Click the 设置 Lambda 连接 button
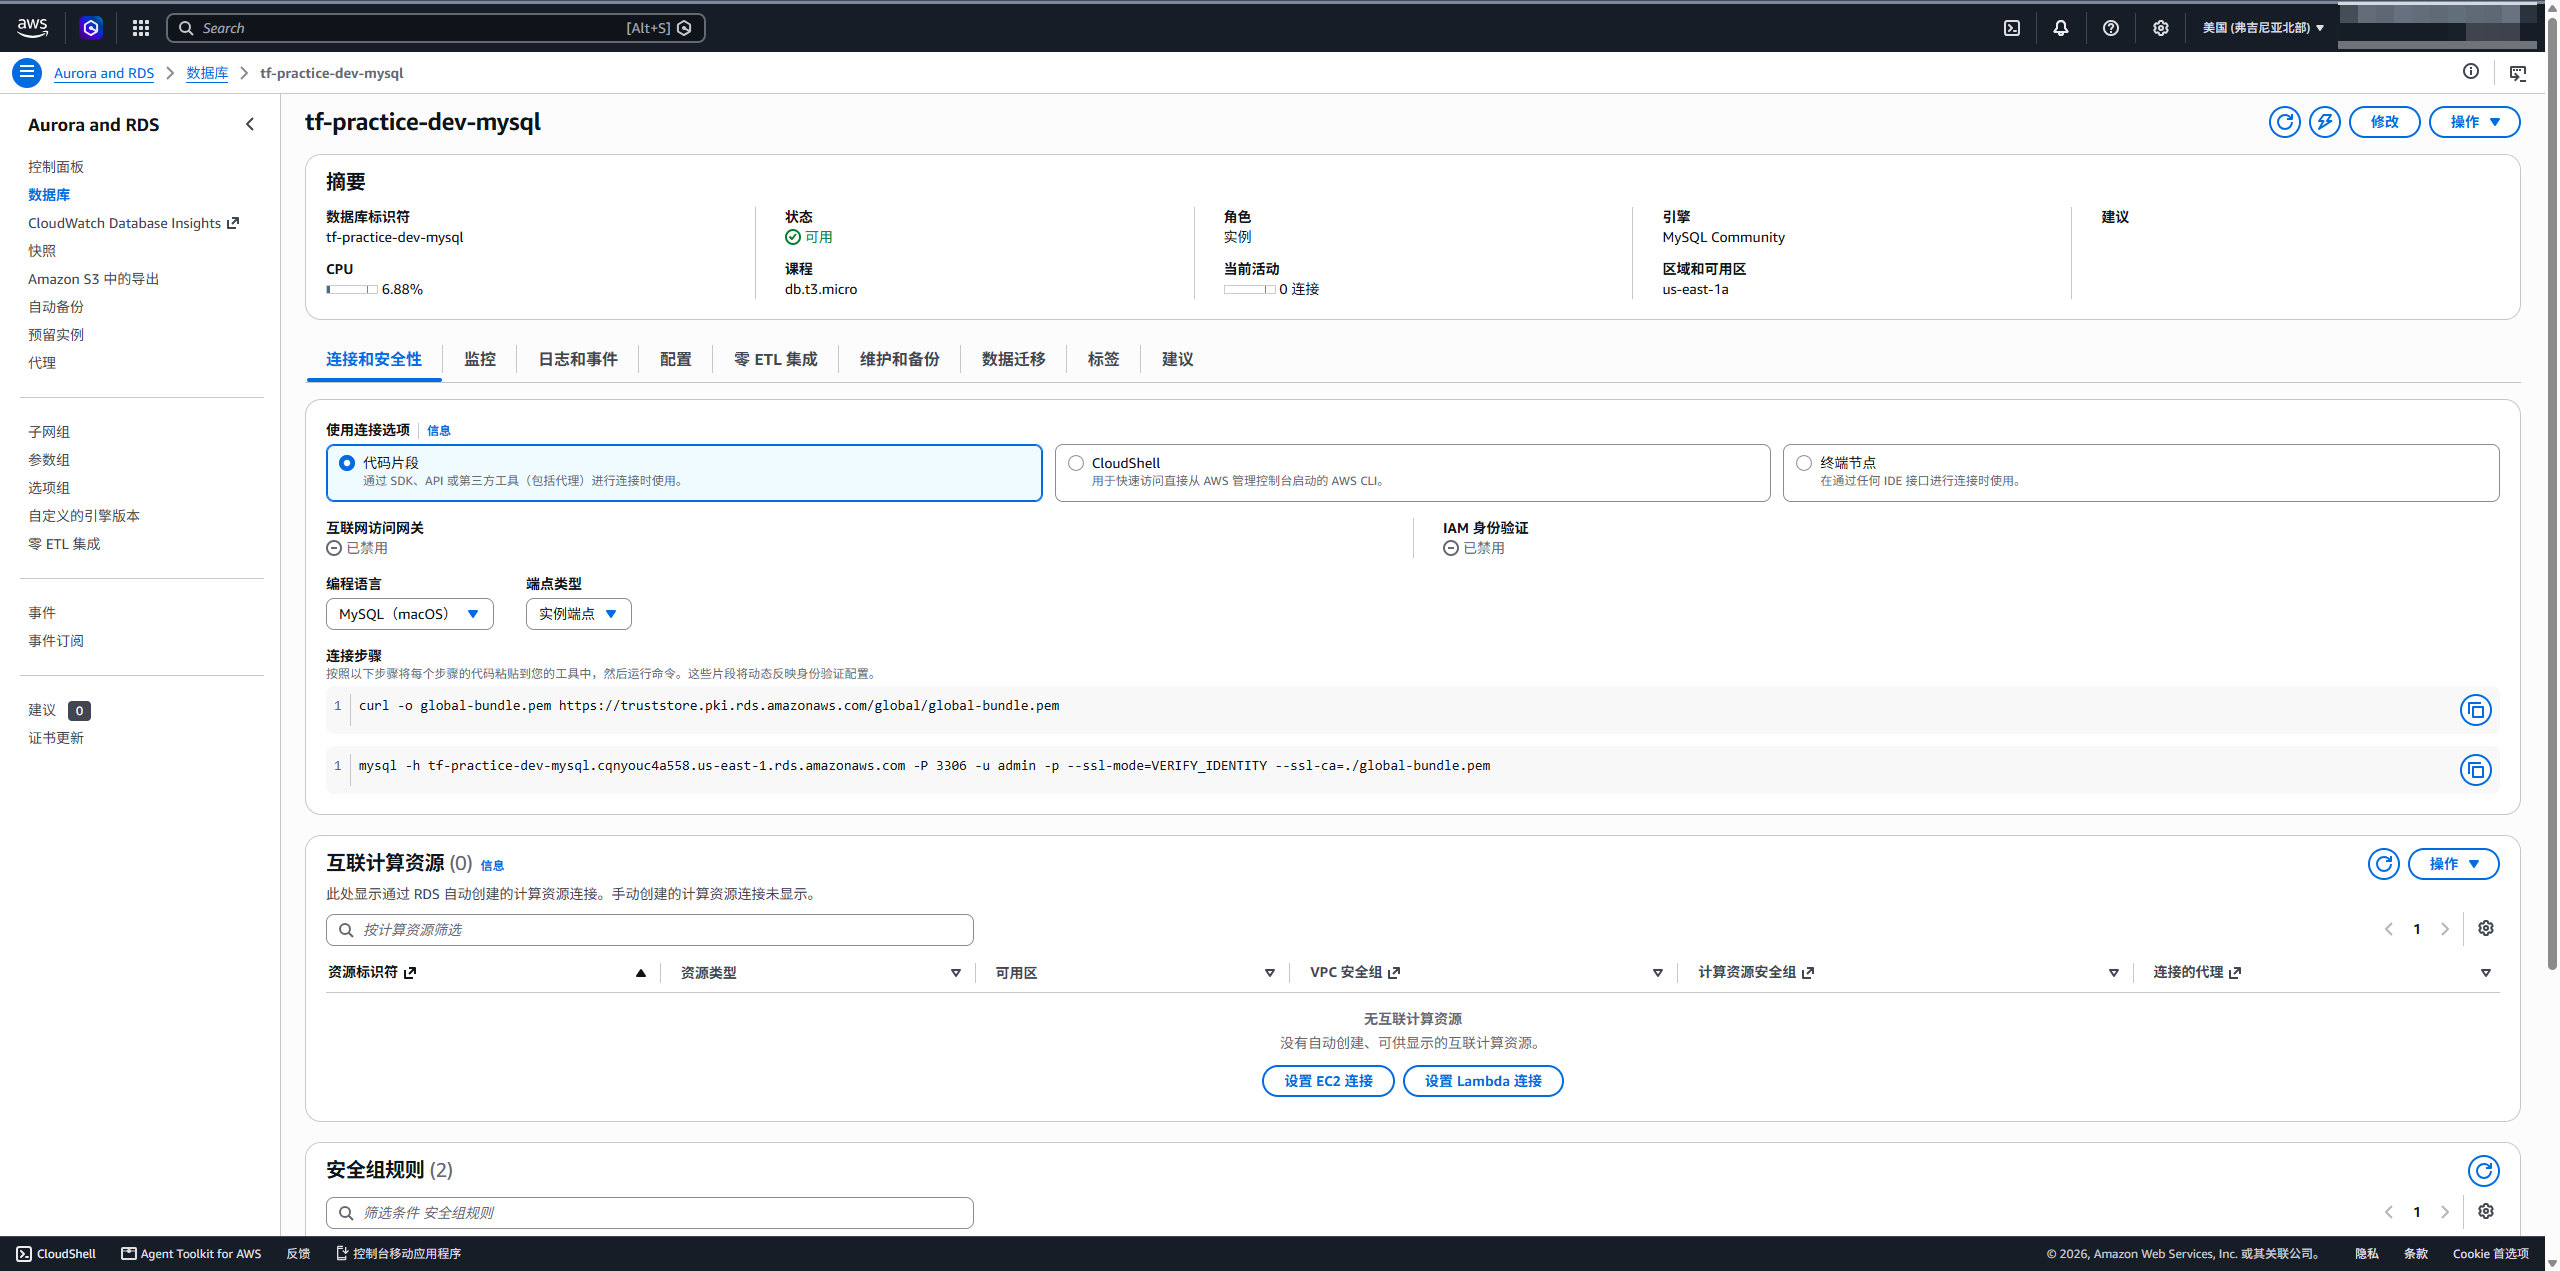The width and height of the screenshot is (2560, 1271). [1483, 1081]
